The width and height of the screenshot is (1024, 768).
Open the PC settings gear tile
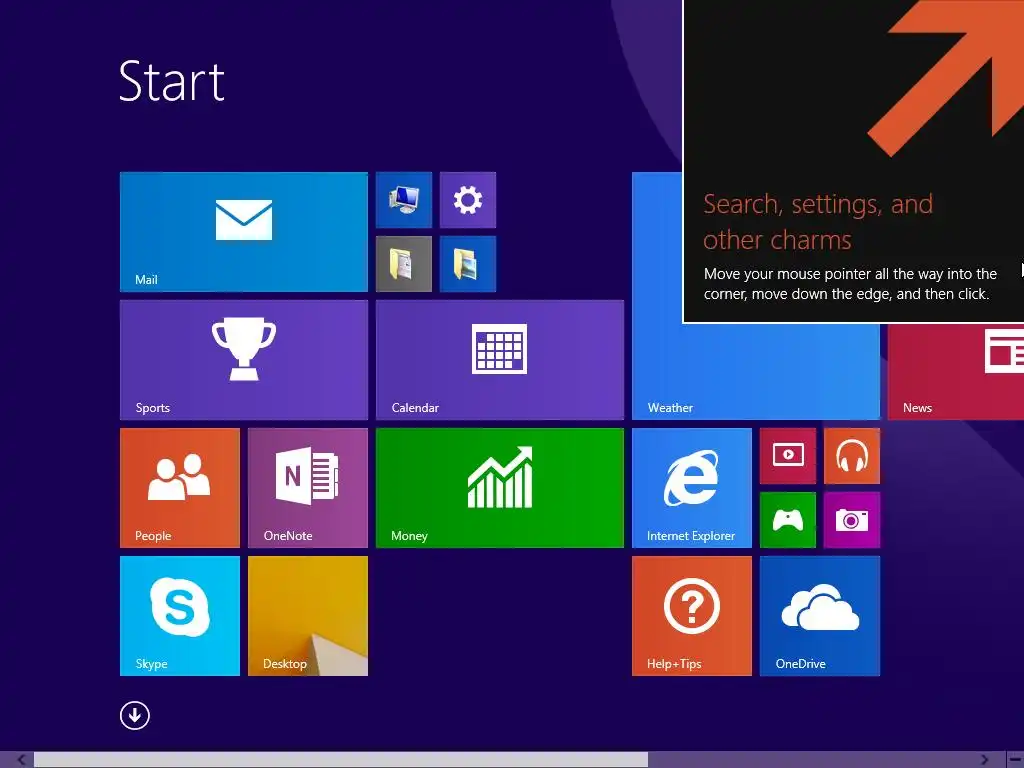(468, 200)
